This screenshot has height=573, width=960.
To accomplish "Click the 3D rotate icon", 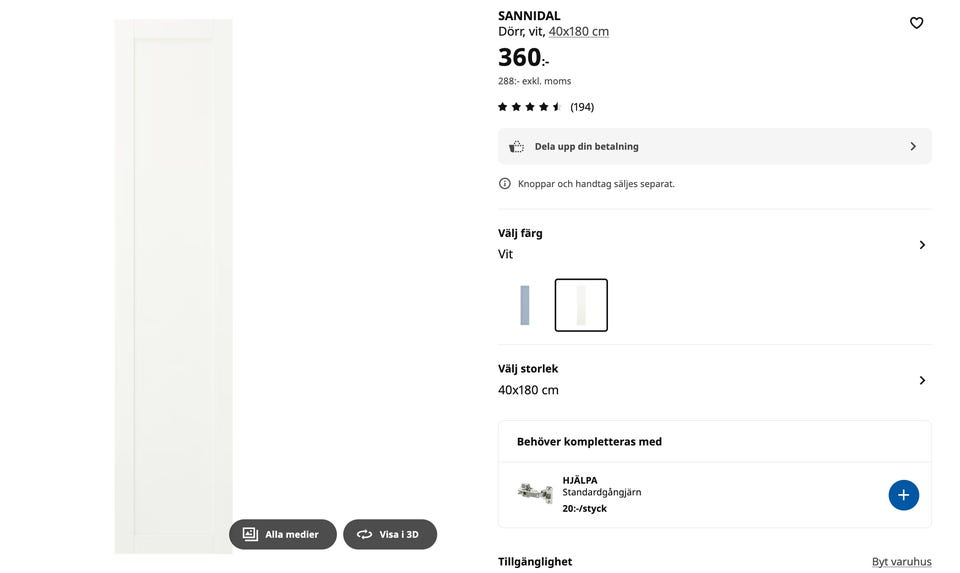I will tap(364, 534).
